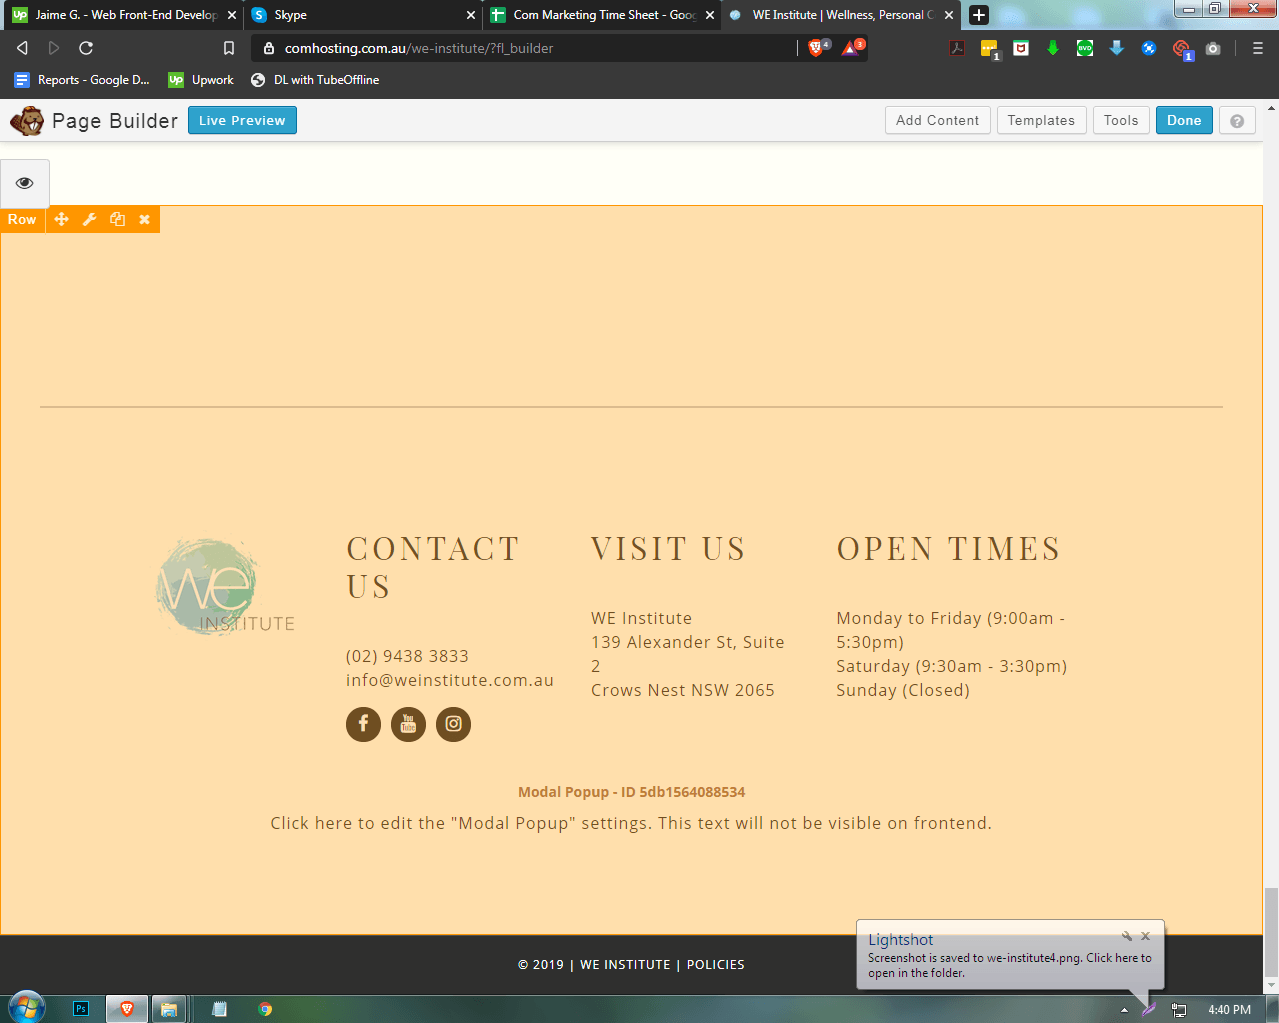Screen dimensions: 1279x1023
Task: Open Chrome from the taskbar
Action: tap(265, 1009)
